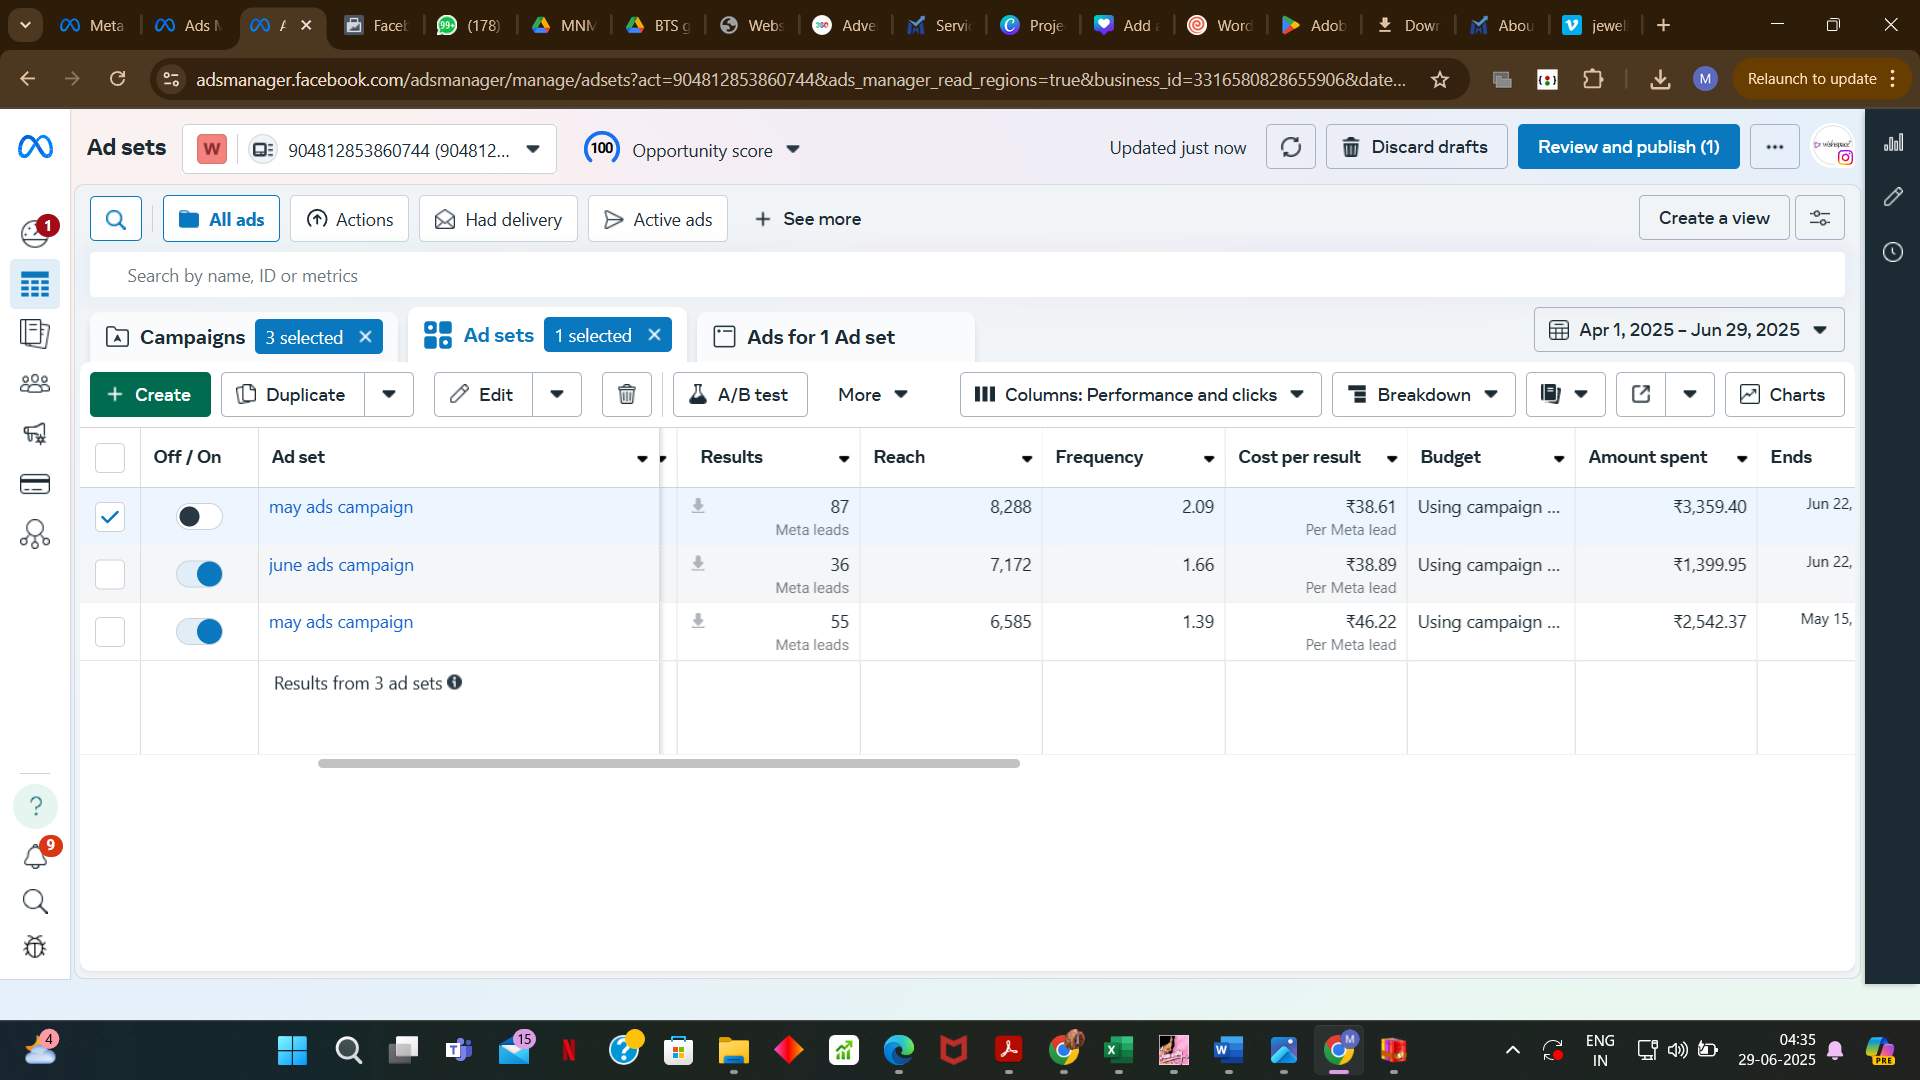
Task: Open the june ads campaign link
Action: (341, 564)
